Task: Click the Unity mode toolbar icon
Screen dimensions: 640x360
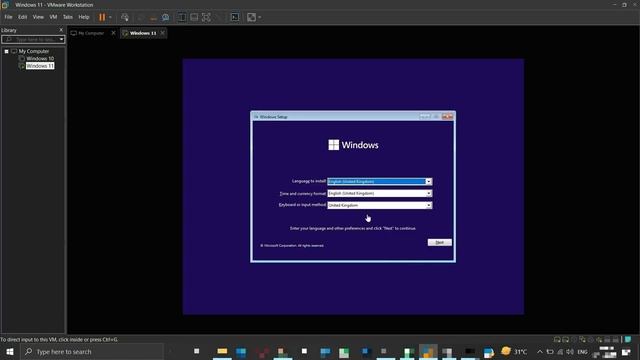Action: click(x=219, y=17)
